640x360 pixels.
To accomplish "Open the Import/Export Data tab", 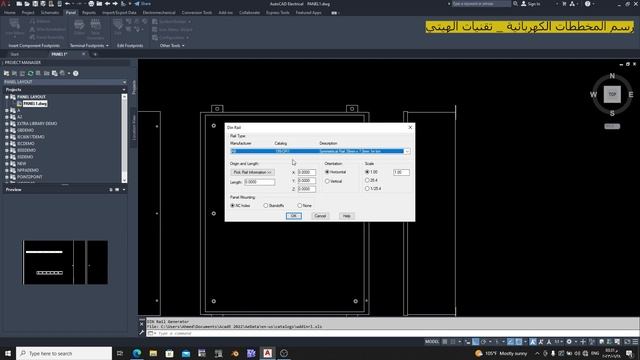I will point(119,13).
